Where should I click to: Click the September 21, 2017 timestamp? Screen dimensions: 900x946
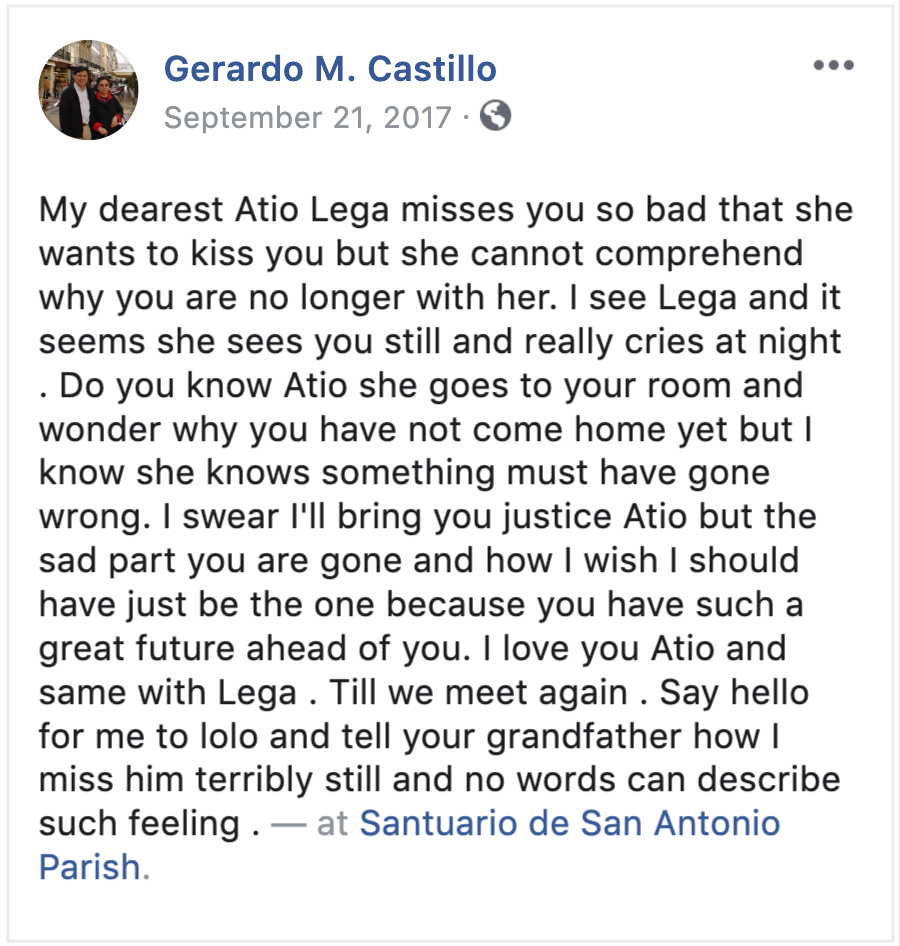307,118
